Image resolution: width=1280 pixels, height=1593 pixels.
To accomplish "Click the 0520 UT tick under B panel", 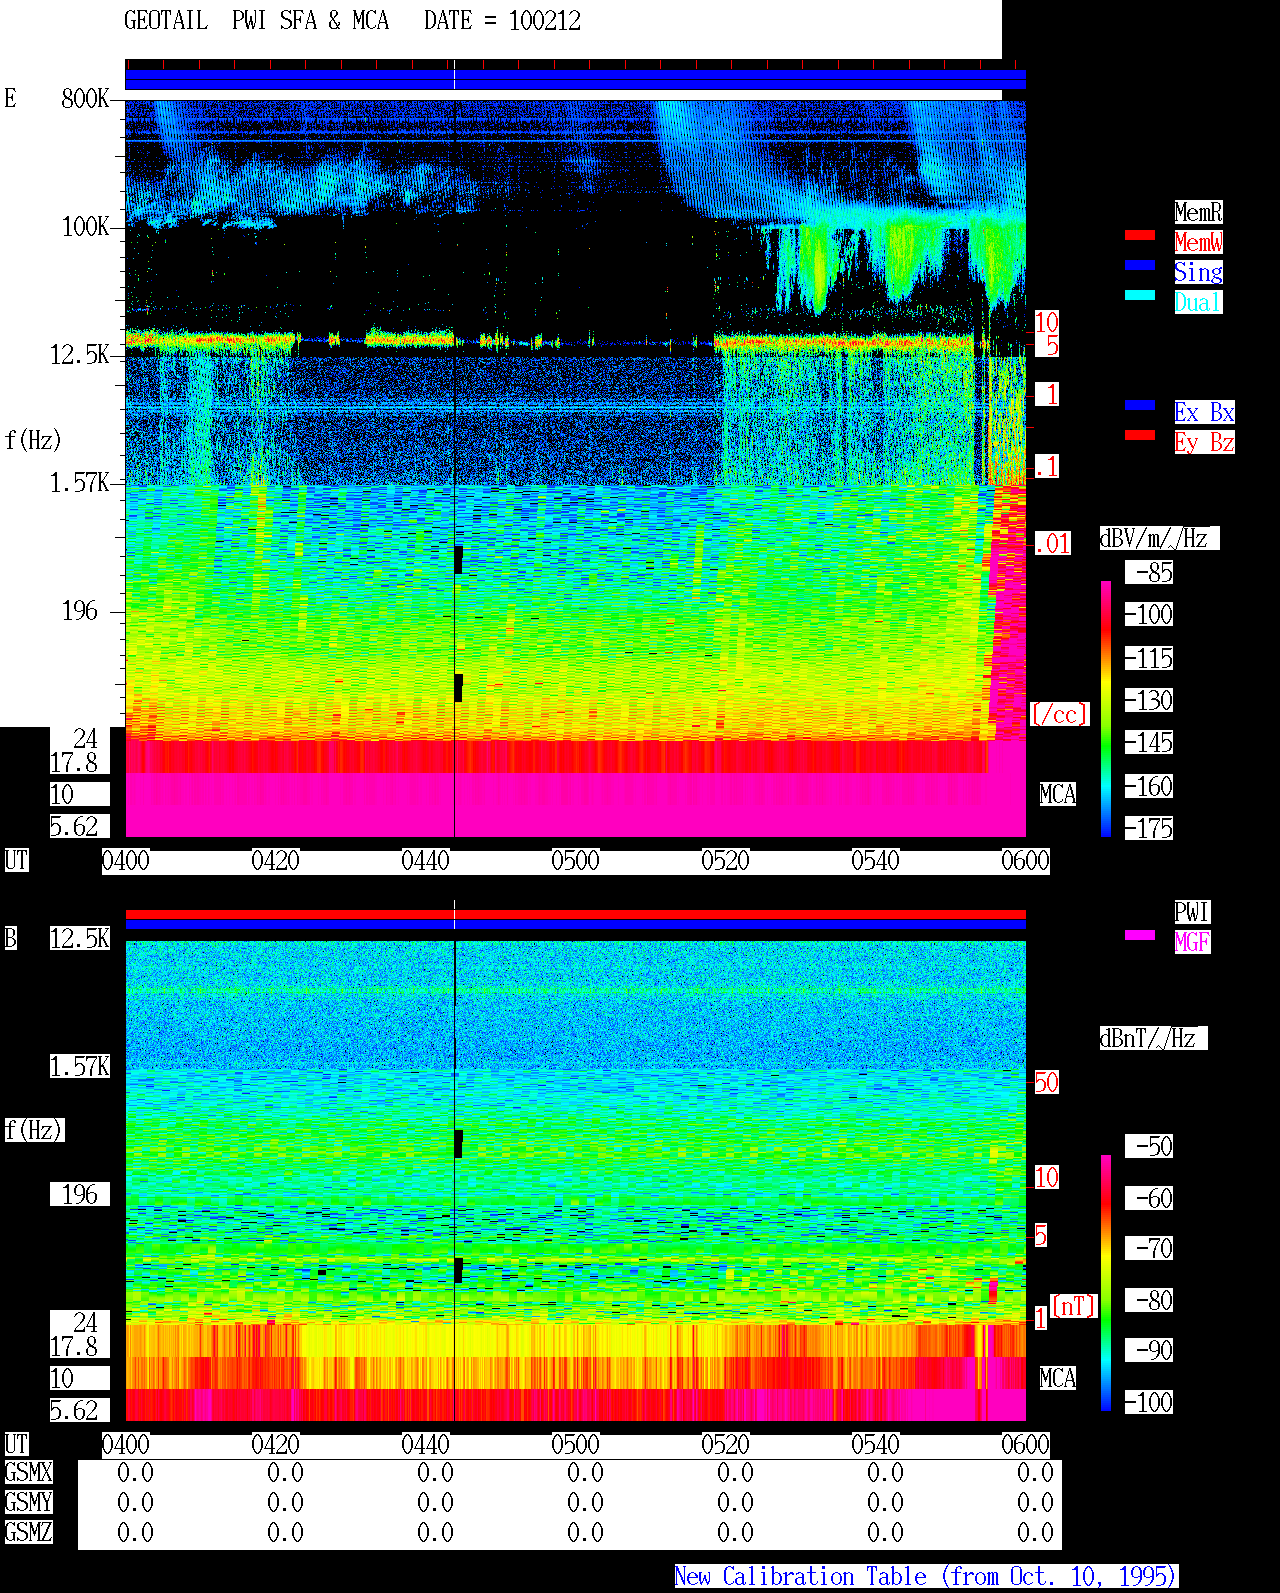I will pos(725,1445).
